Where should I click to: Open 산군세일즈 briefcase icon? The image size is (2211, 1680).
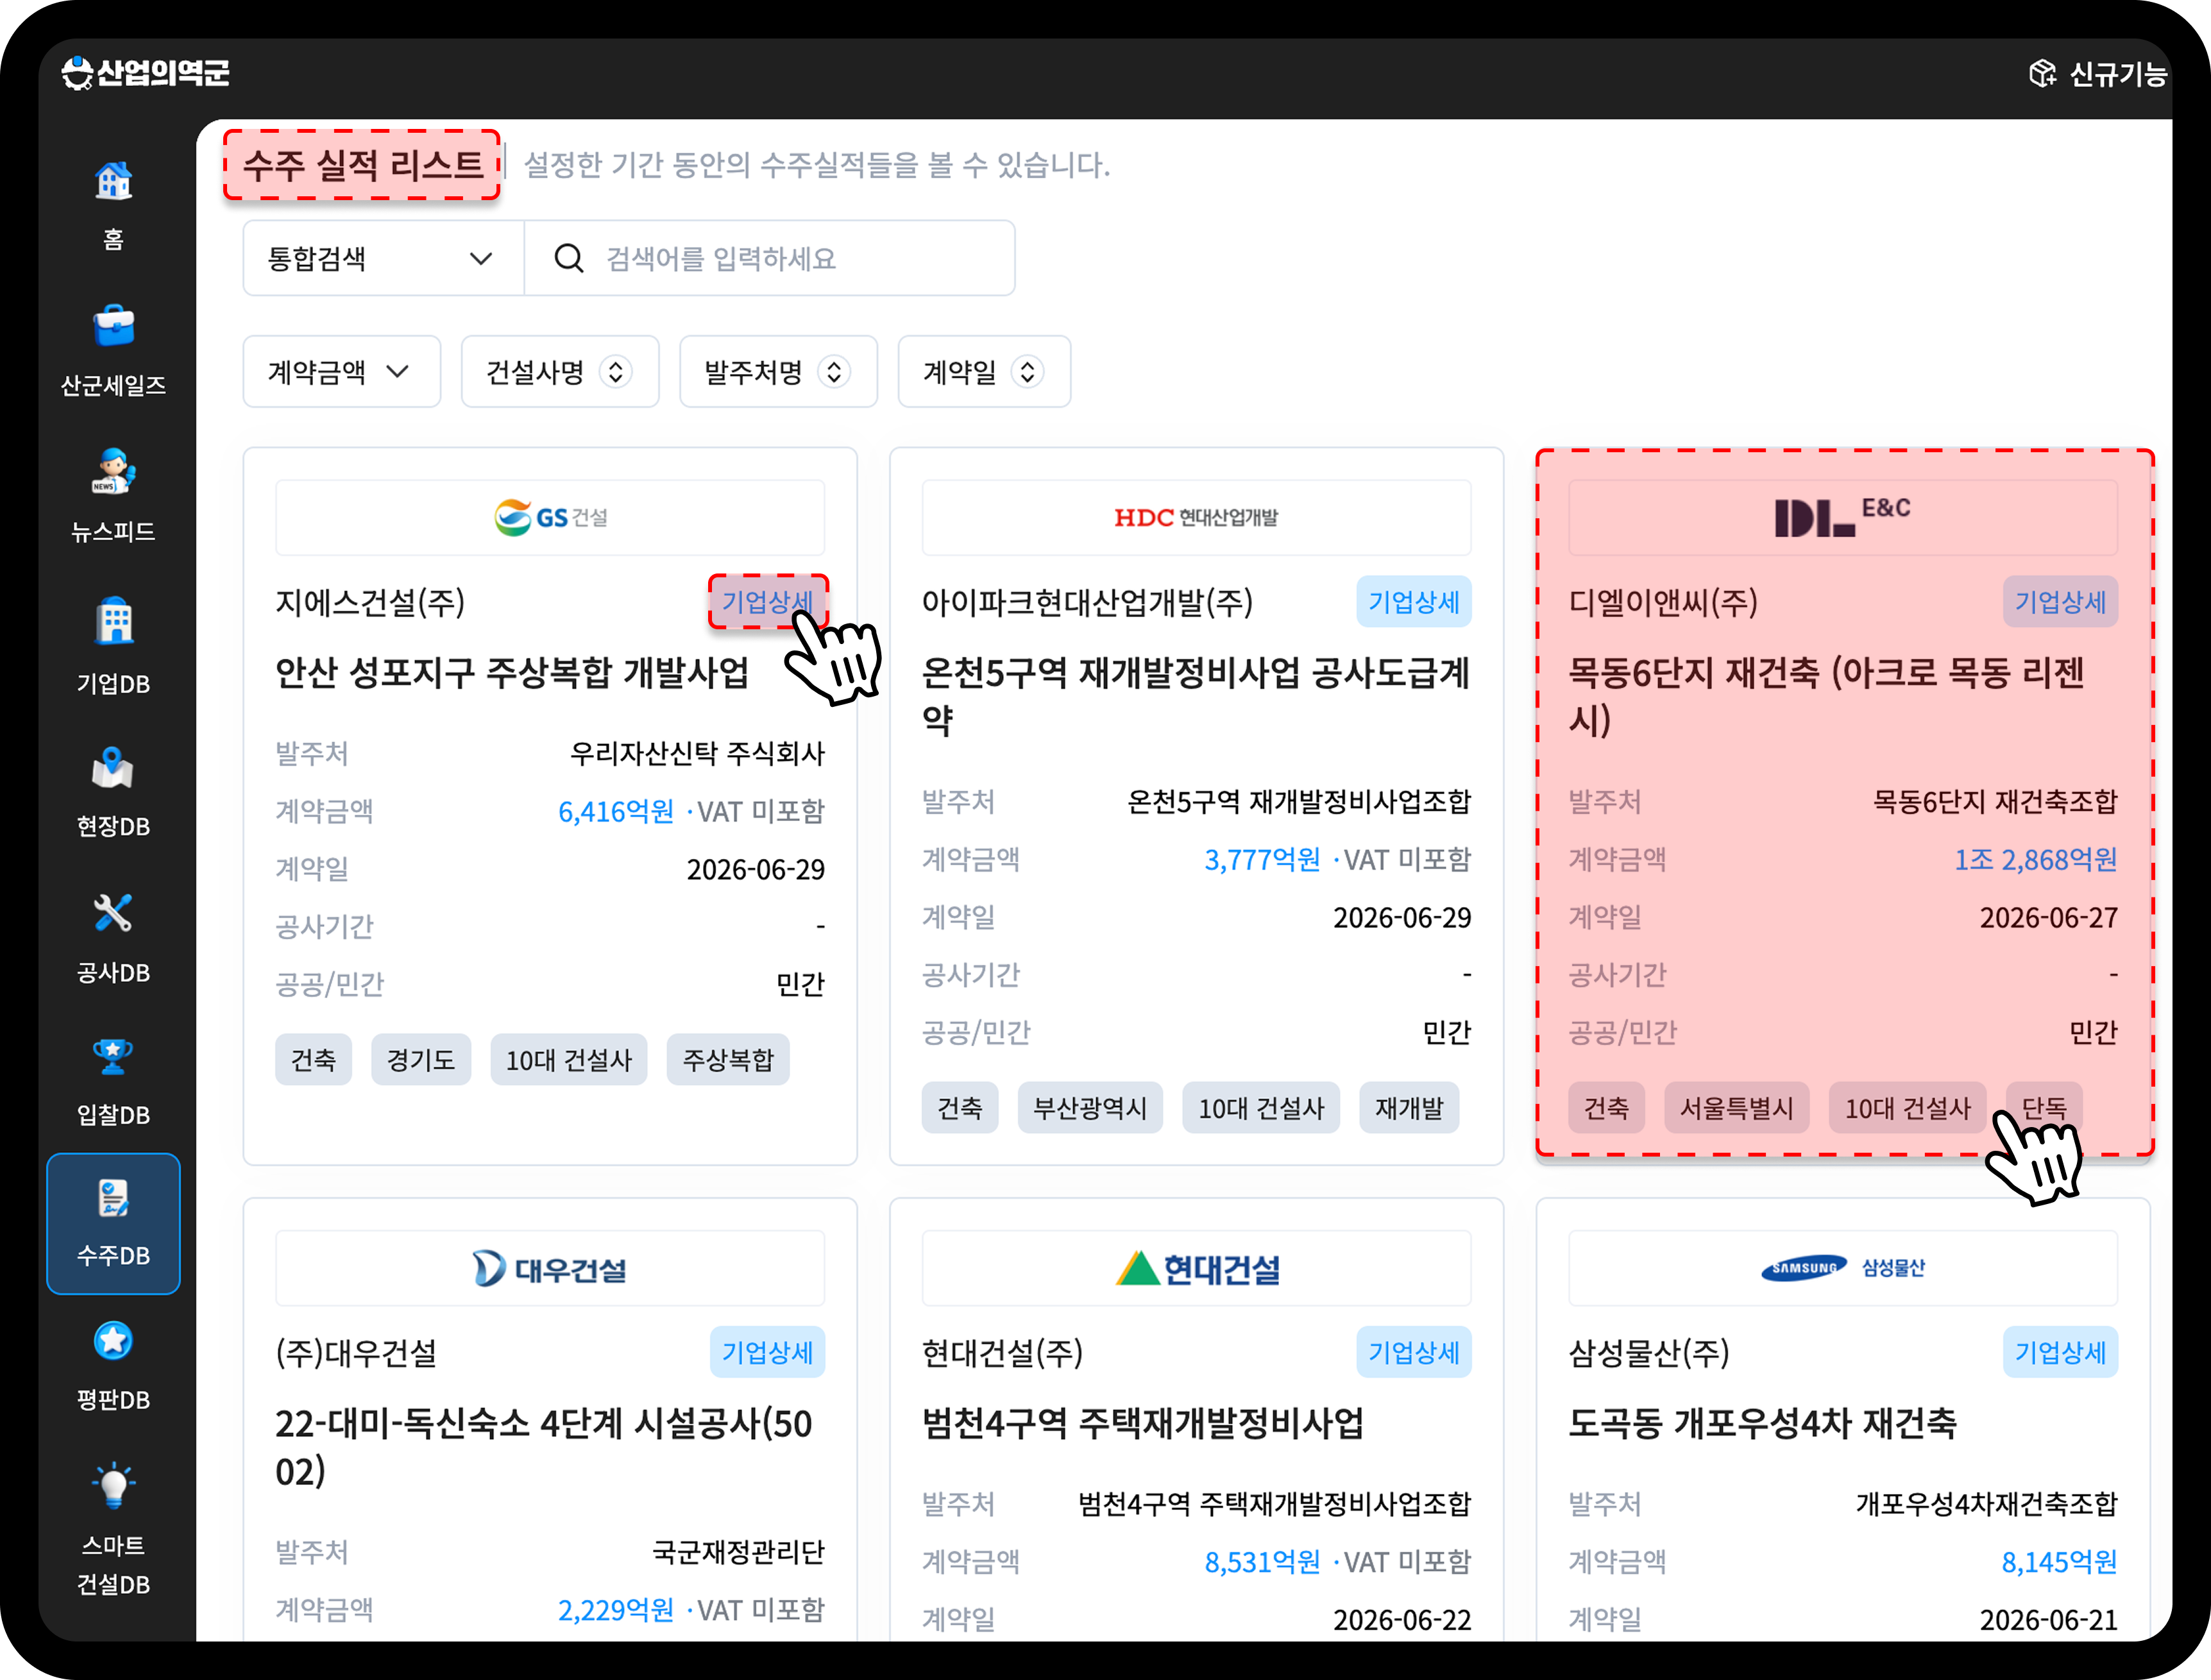click(113, 326)
